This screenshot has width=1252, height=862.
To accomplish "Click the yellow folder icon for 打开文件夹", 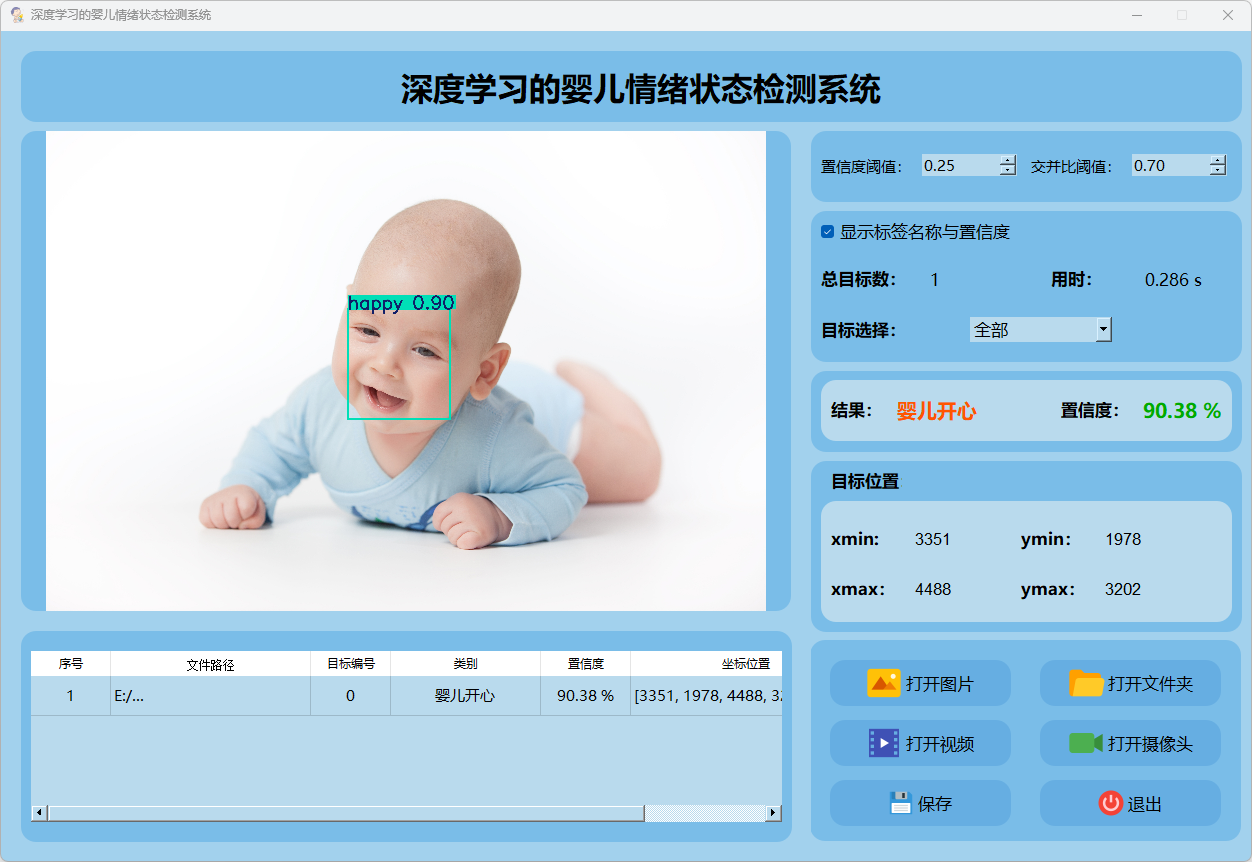I will (1086, 683).
